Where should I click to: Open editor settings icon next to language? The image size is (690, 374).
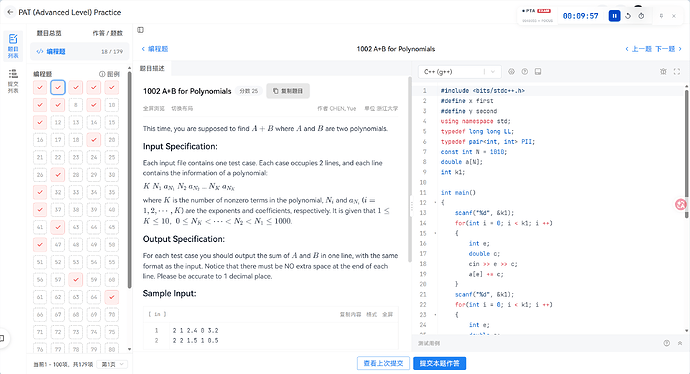pyautogui.click(x=511, y=71)
